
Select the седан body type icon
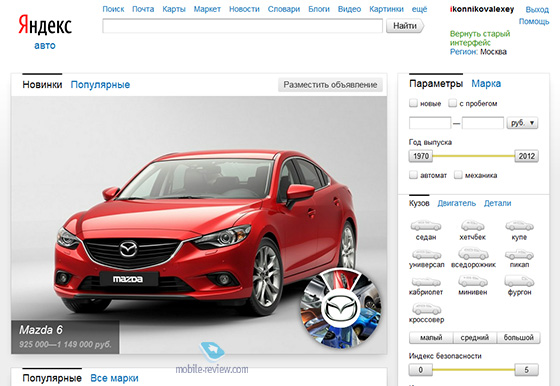426,226
